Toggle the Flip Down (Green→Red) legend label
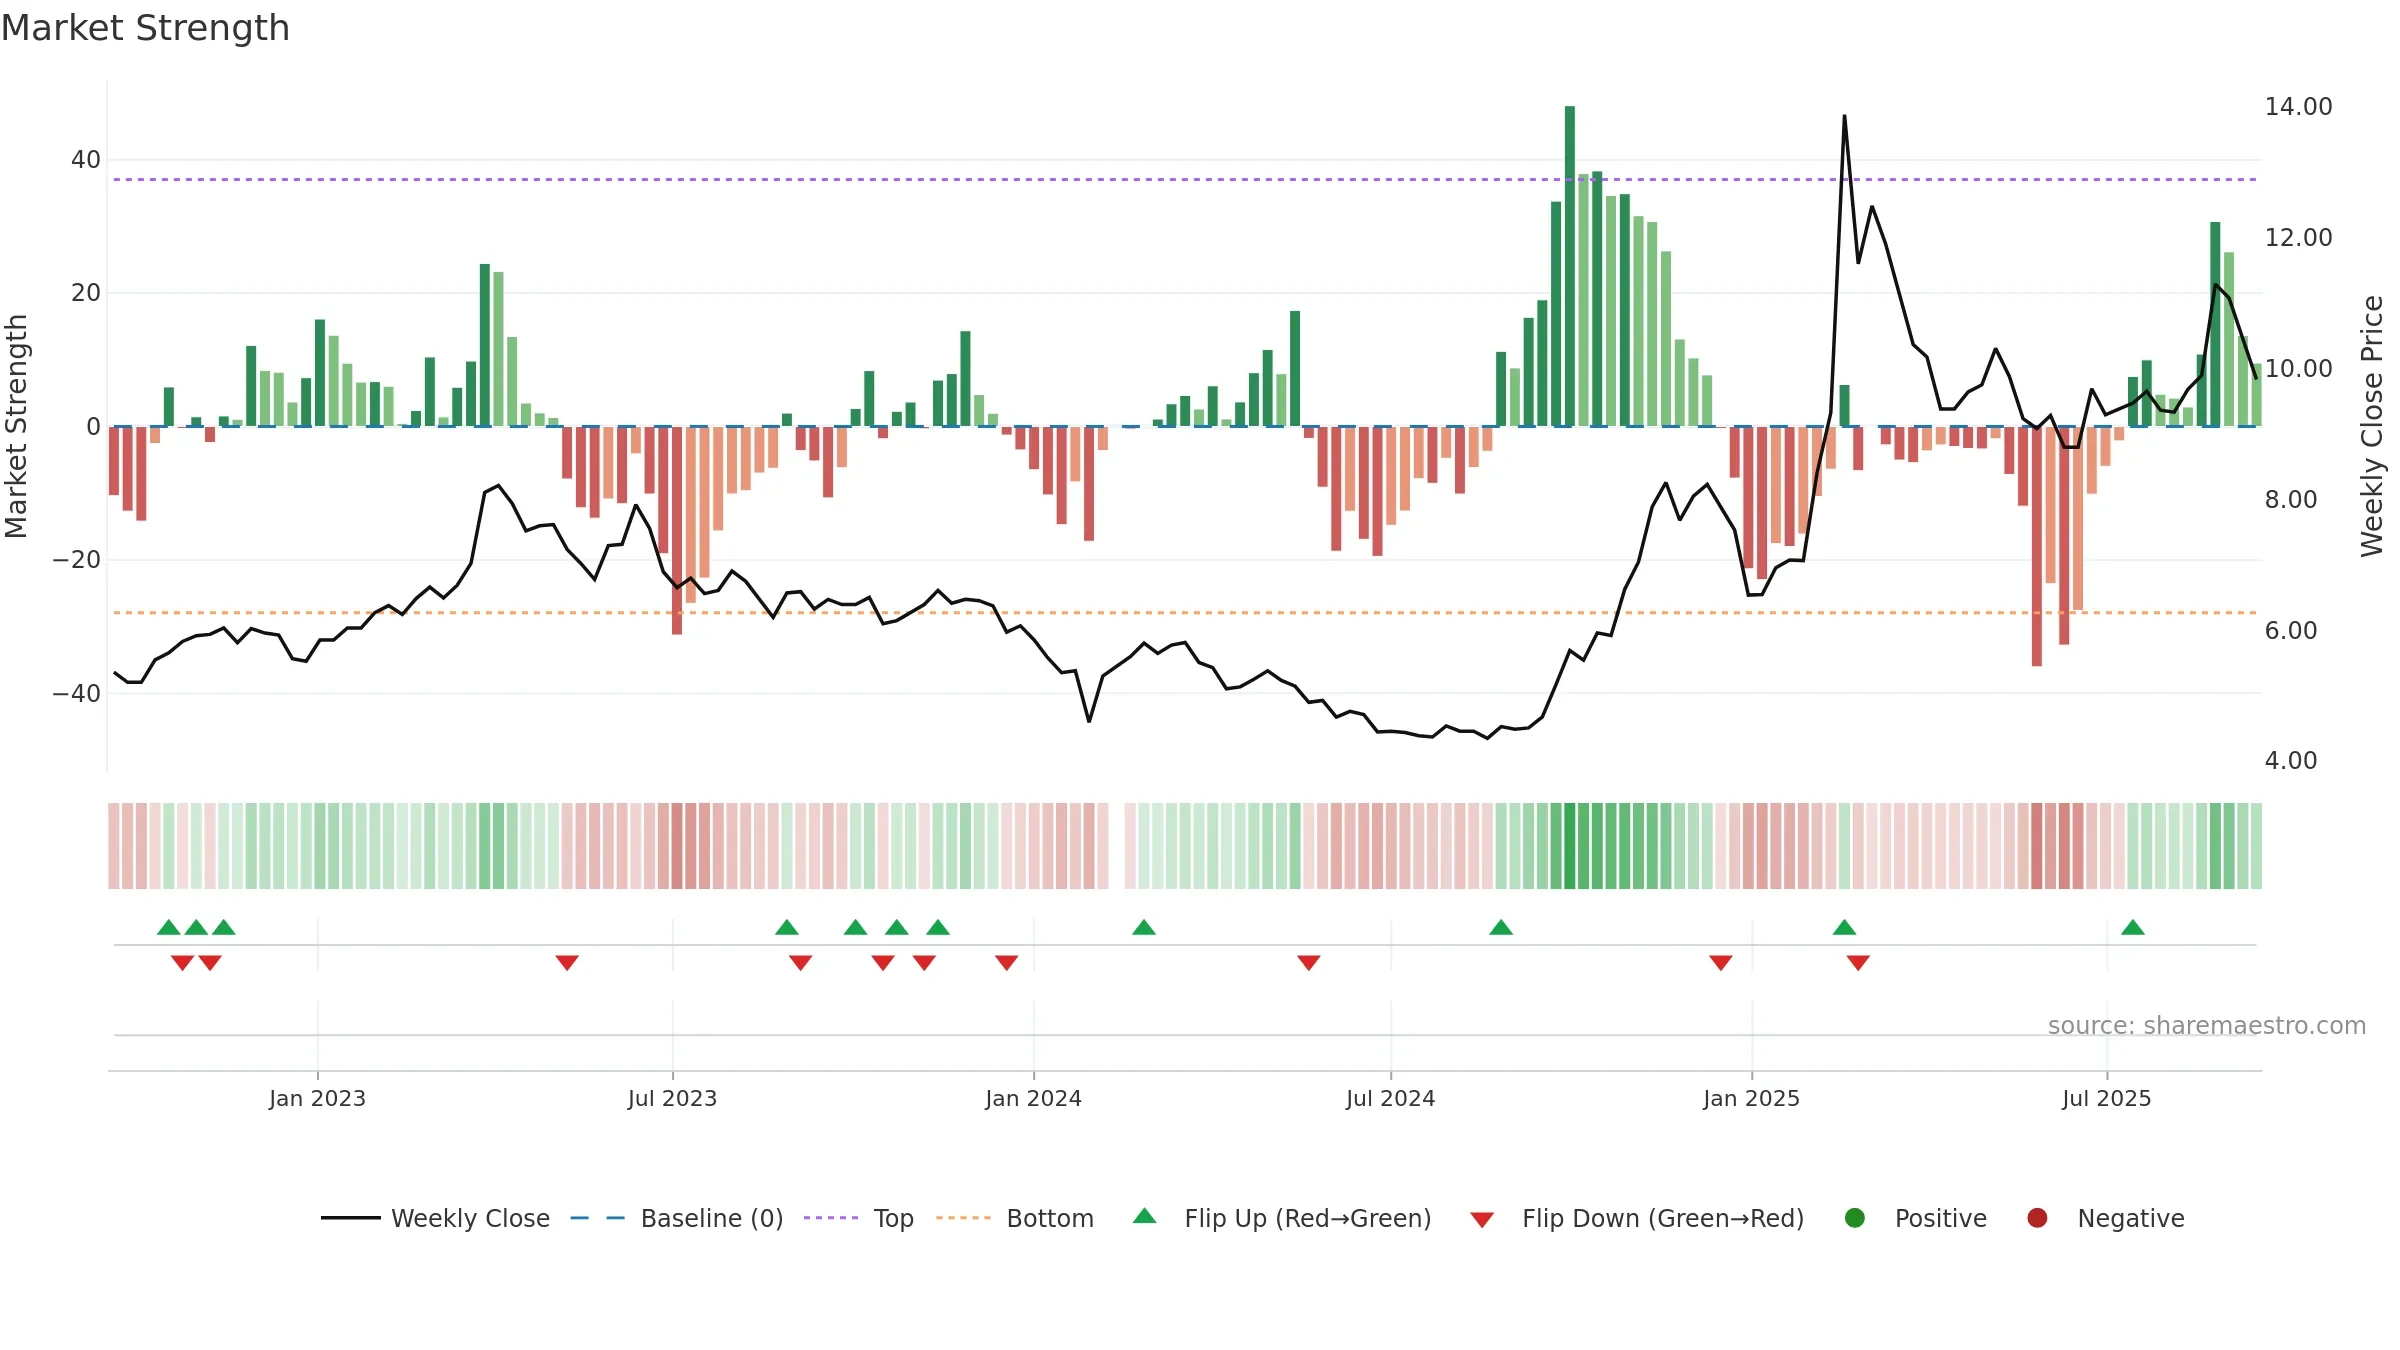 point(1663,1218)
